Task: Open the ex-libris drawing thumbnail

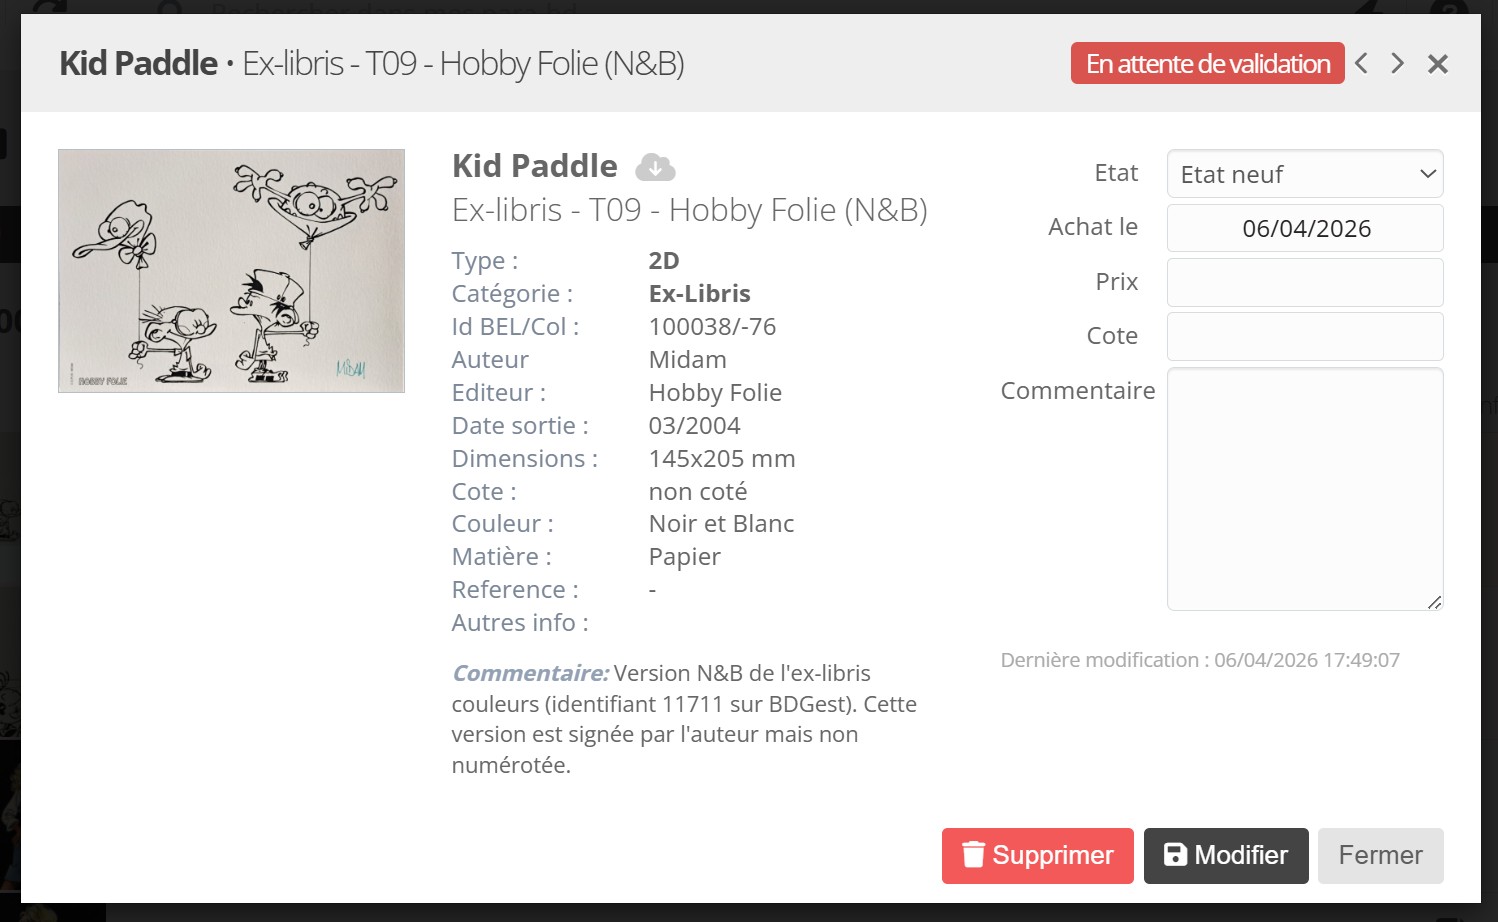Action: (x=231, y=270)
